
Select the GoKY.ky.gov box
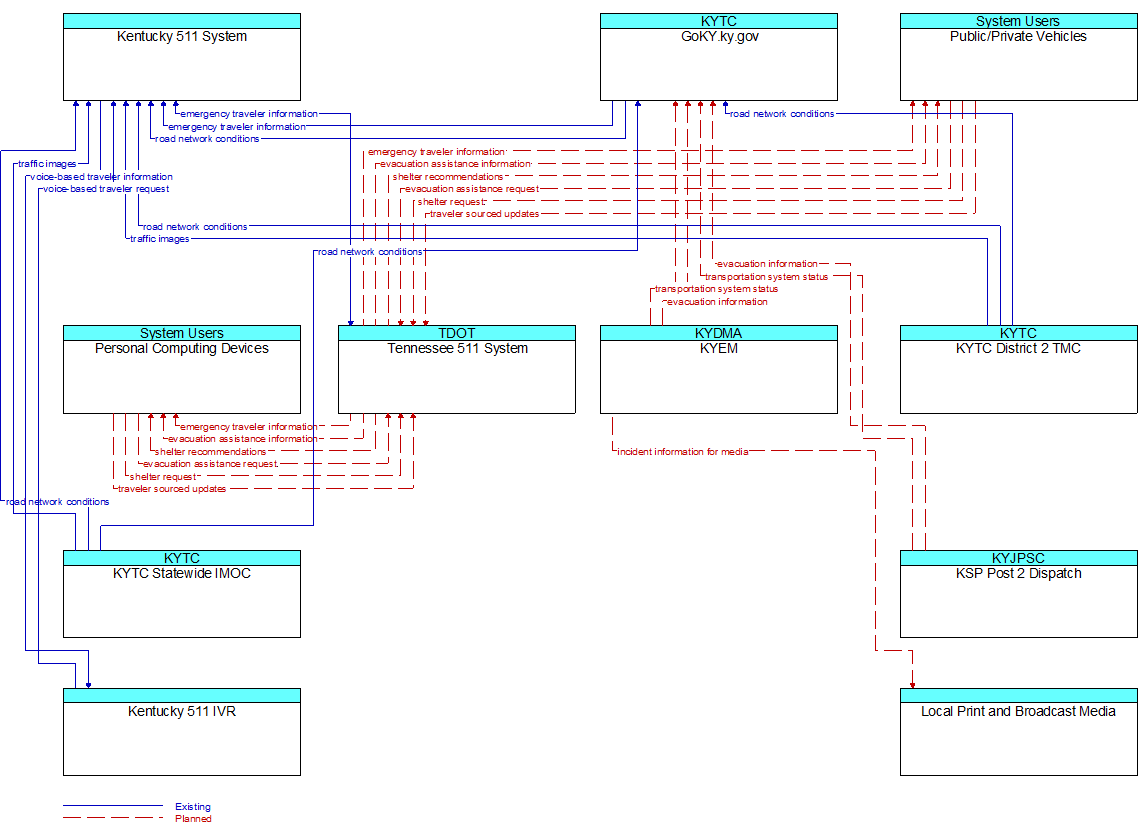pyautogui.click(x=718, y=57)
